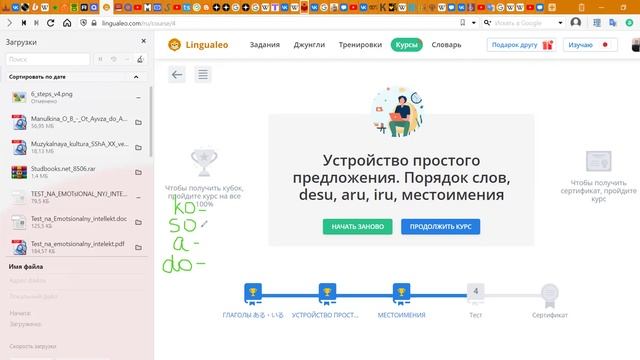This screenshot has width=640, height=360.
Task: Select Studbooks.net_8506.rar file name
Action: (x=63, y=169)
